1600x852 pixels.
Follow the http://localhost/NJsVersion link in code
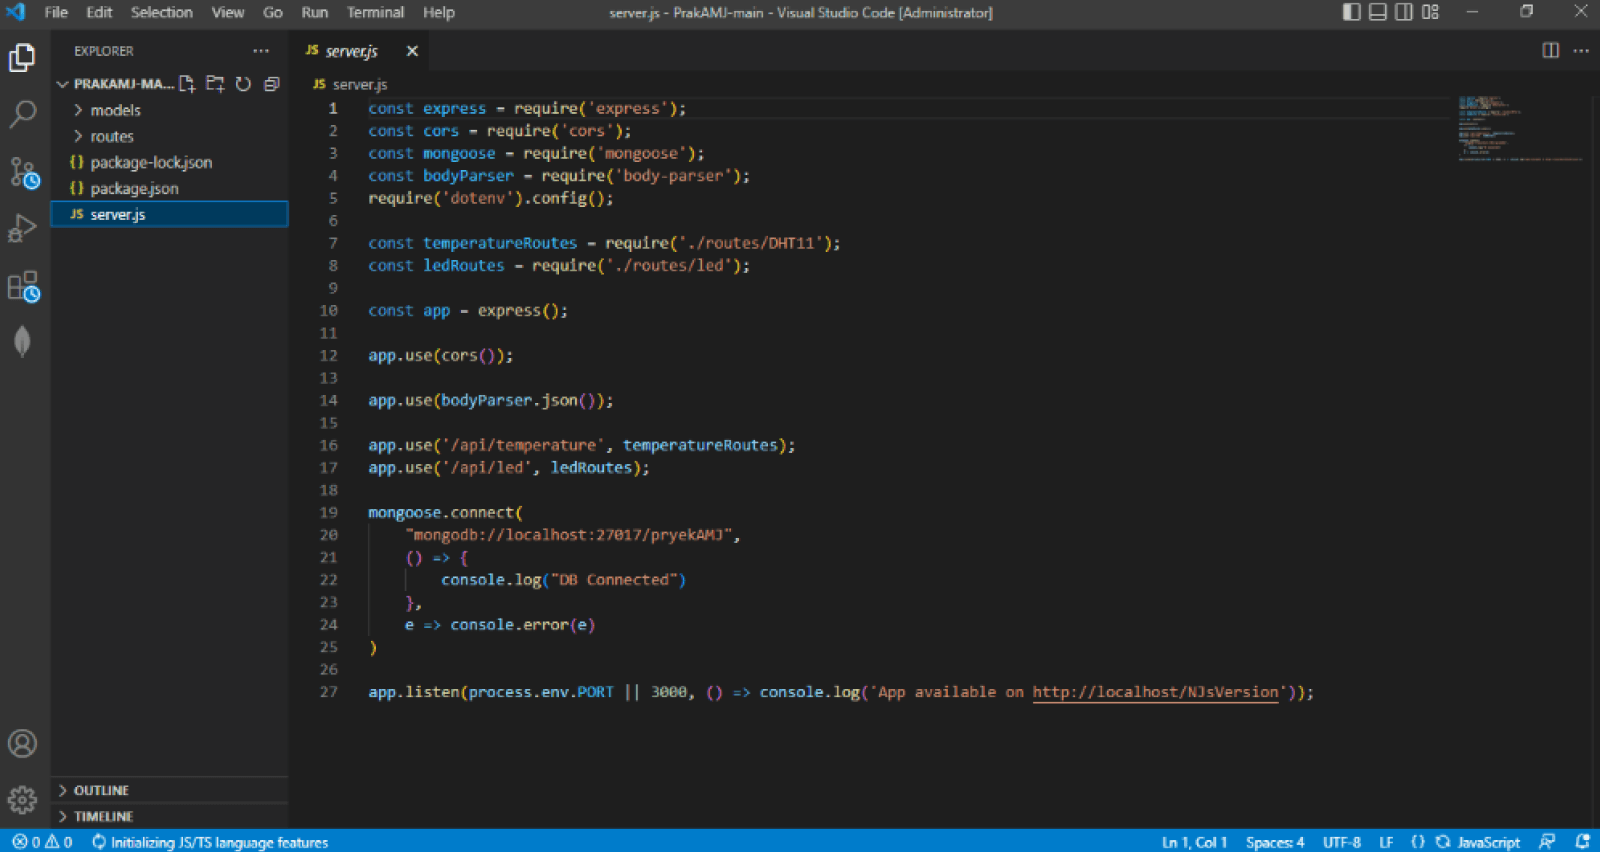[x=1155, y=692]
